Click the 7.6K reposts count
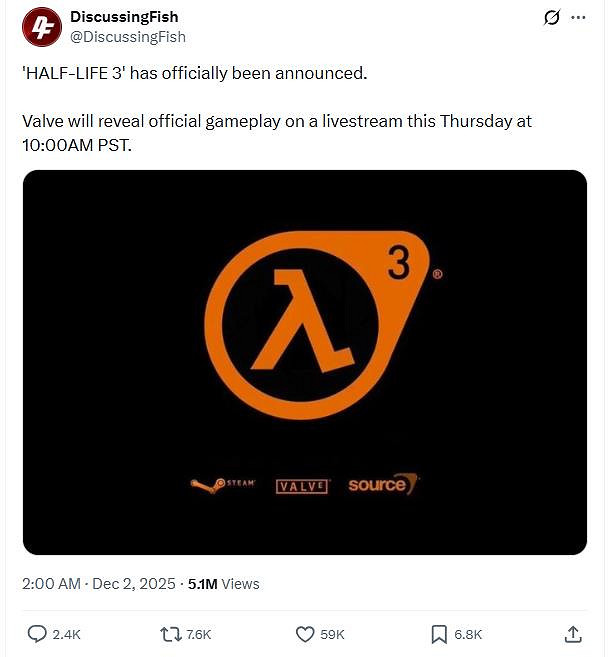Image resolution: width=616 pixels, height=657 pixels. click(x=199, y=634)
